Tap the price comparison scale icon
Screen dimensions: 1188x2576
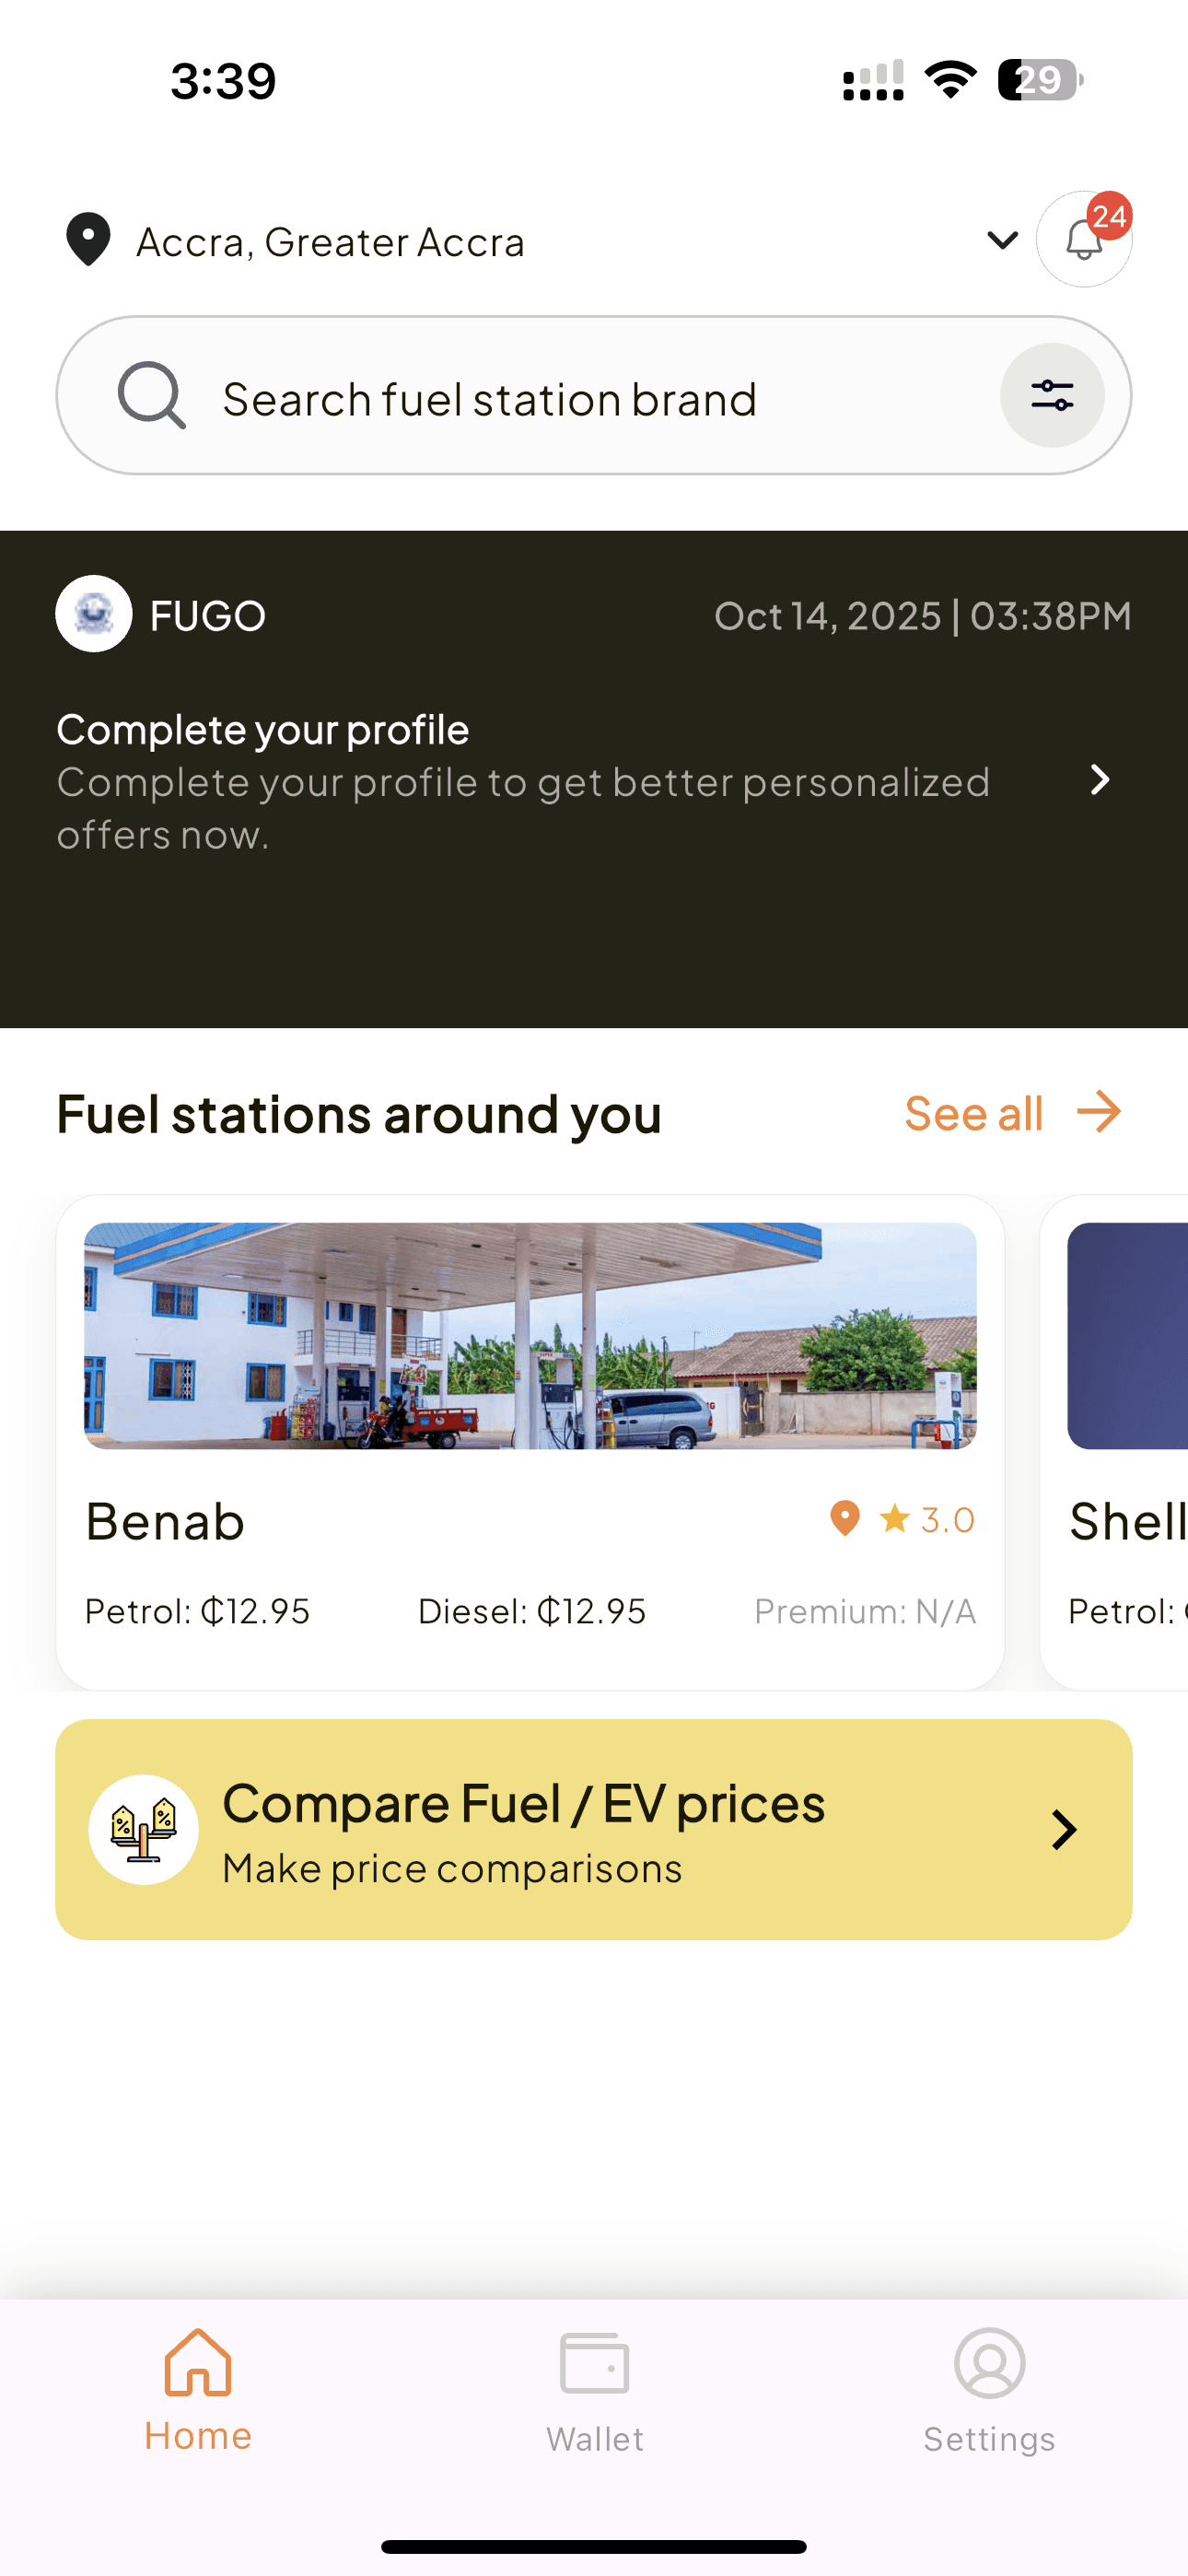[x=144, y=1829]
